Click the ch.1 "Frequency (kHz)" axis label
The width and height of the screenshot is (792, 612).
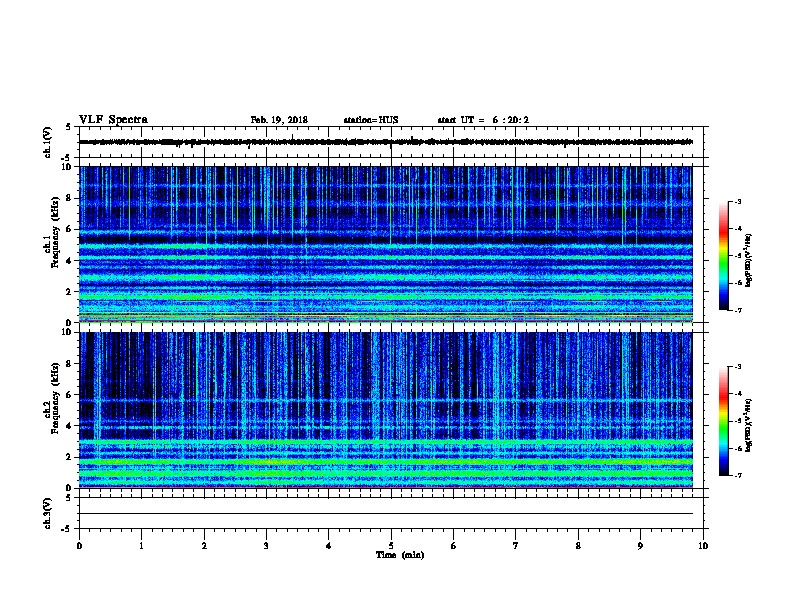click(x=55, y=232)
